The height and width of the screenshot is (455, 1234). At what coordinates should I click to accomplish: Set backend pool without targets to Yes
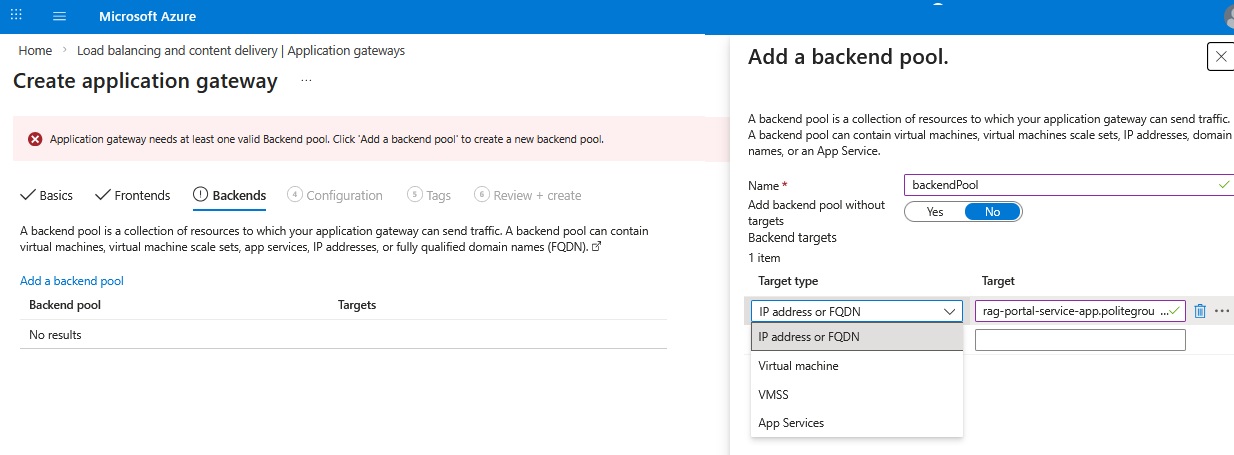coord(935,212)
